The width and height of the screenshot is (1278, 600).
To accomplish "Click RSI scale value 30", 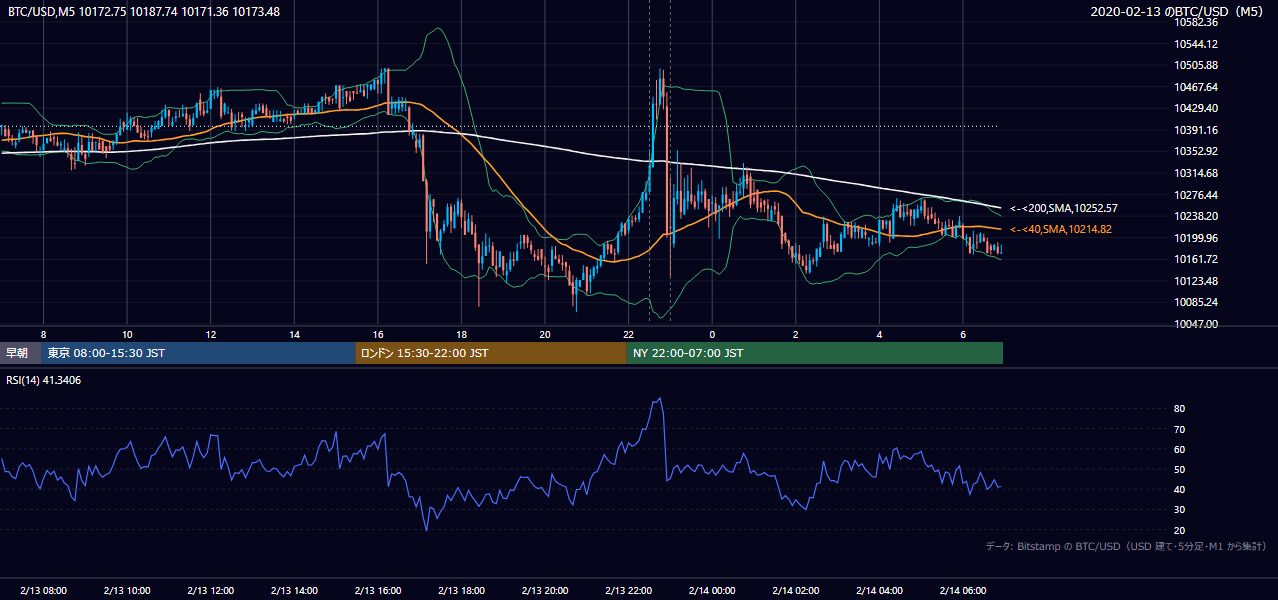I will 1179,510.
